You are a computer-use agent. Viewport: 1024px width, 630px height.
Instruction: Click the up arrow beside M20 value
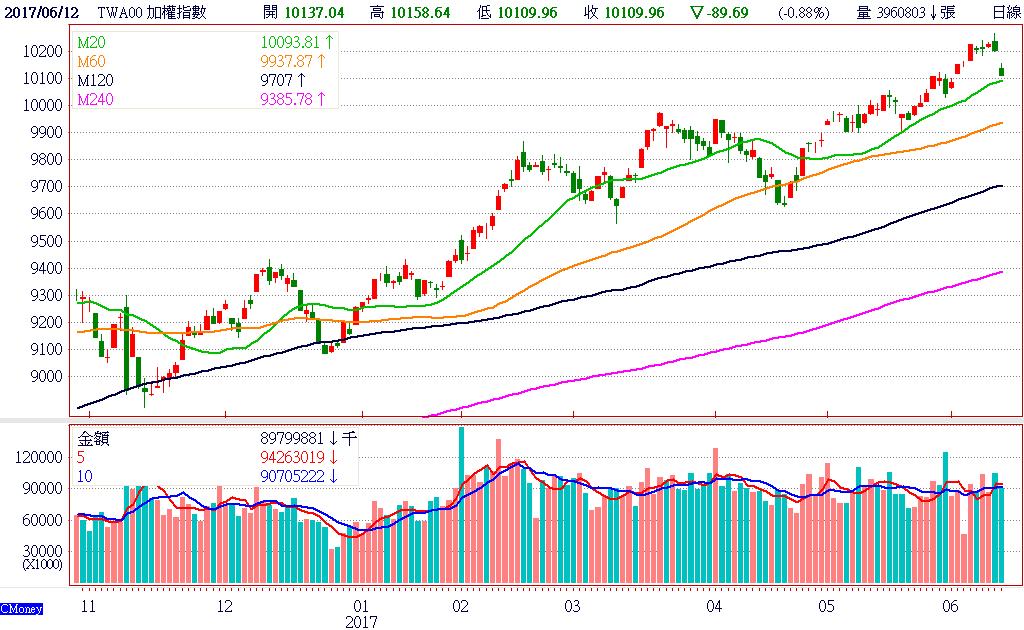329,44
